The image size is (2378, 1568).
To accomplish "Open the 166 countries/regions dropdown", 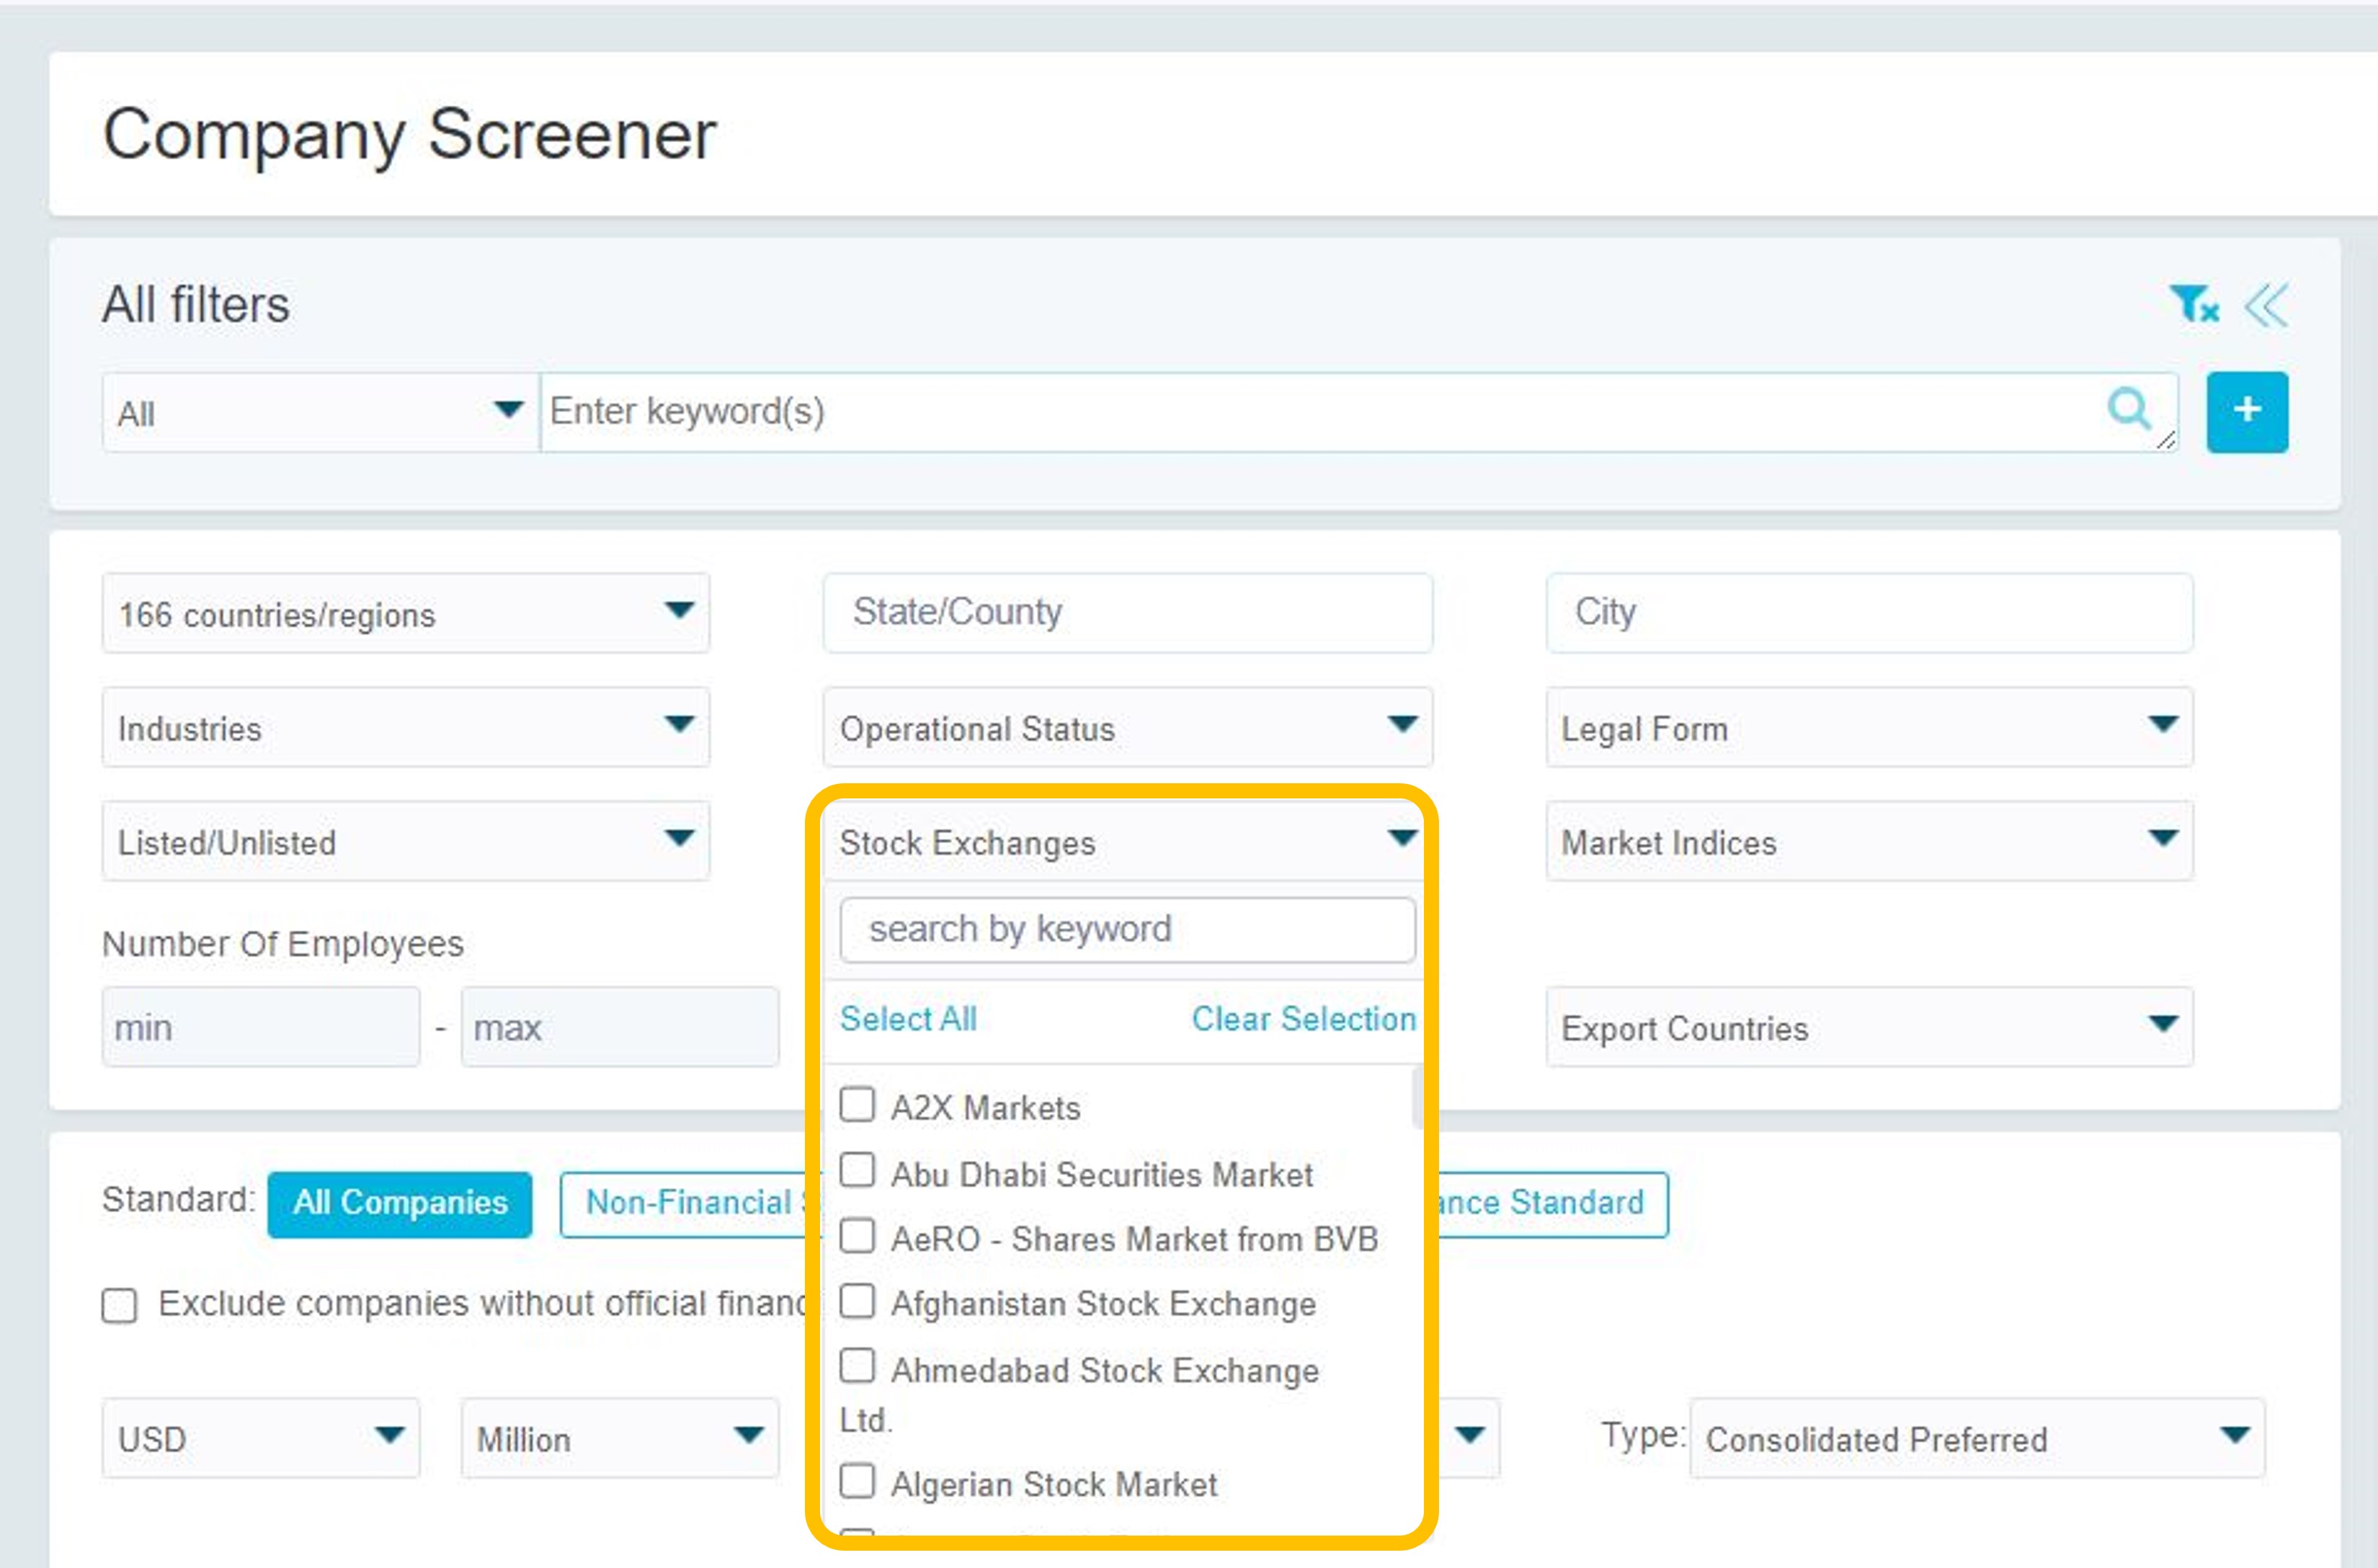I will click(x=405, y=613).
